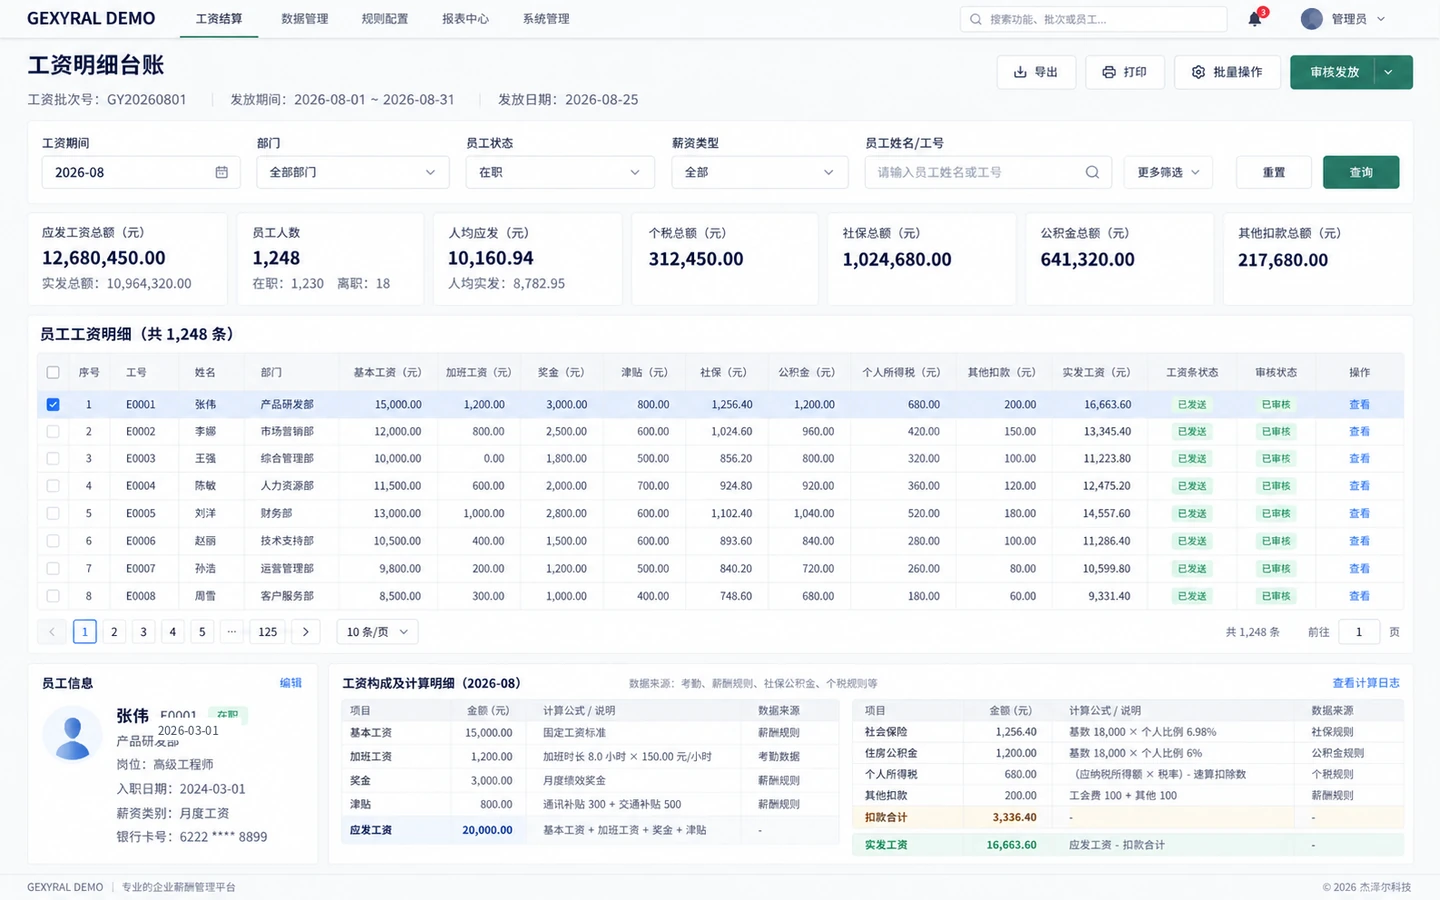Image resolution: width=1440 pixels, height=900 pixels.
Task: Click the 前往 page number input
Action: point(1359,632)
